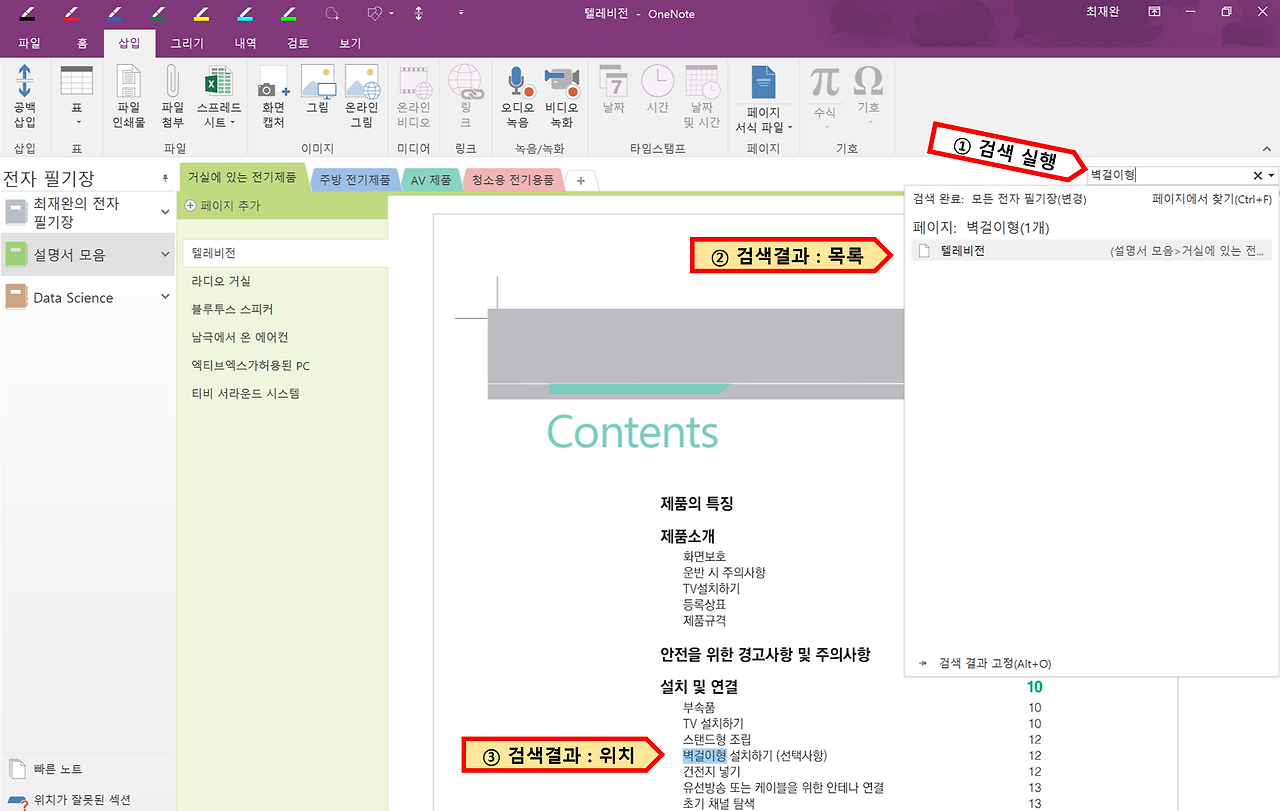This screenshot has width=1280, height=811.
Task: Insert space with 공백 삽입
Action: [25, 97]
